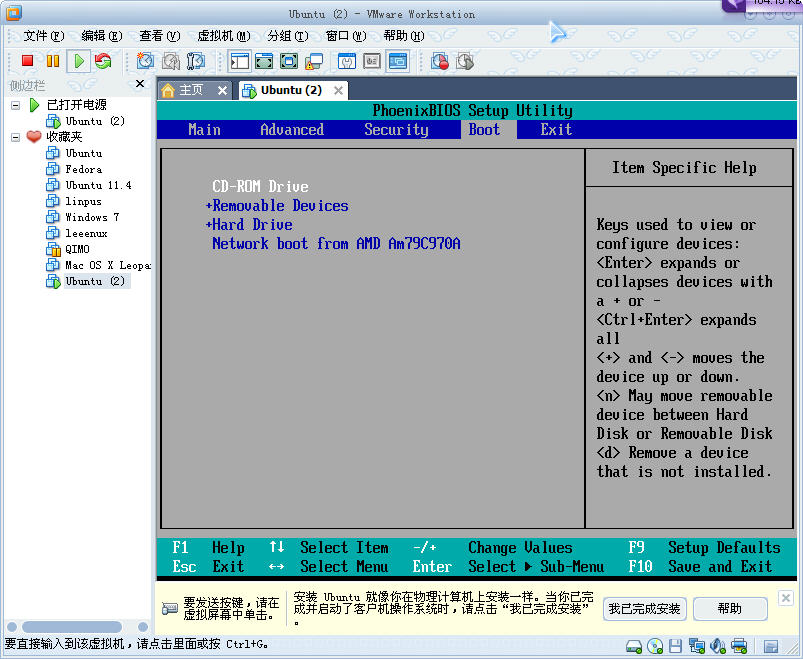
Task: Open the 文件(F) menu
Action: point(44,36)
